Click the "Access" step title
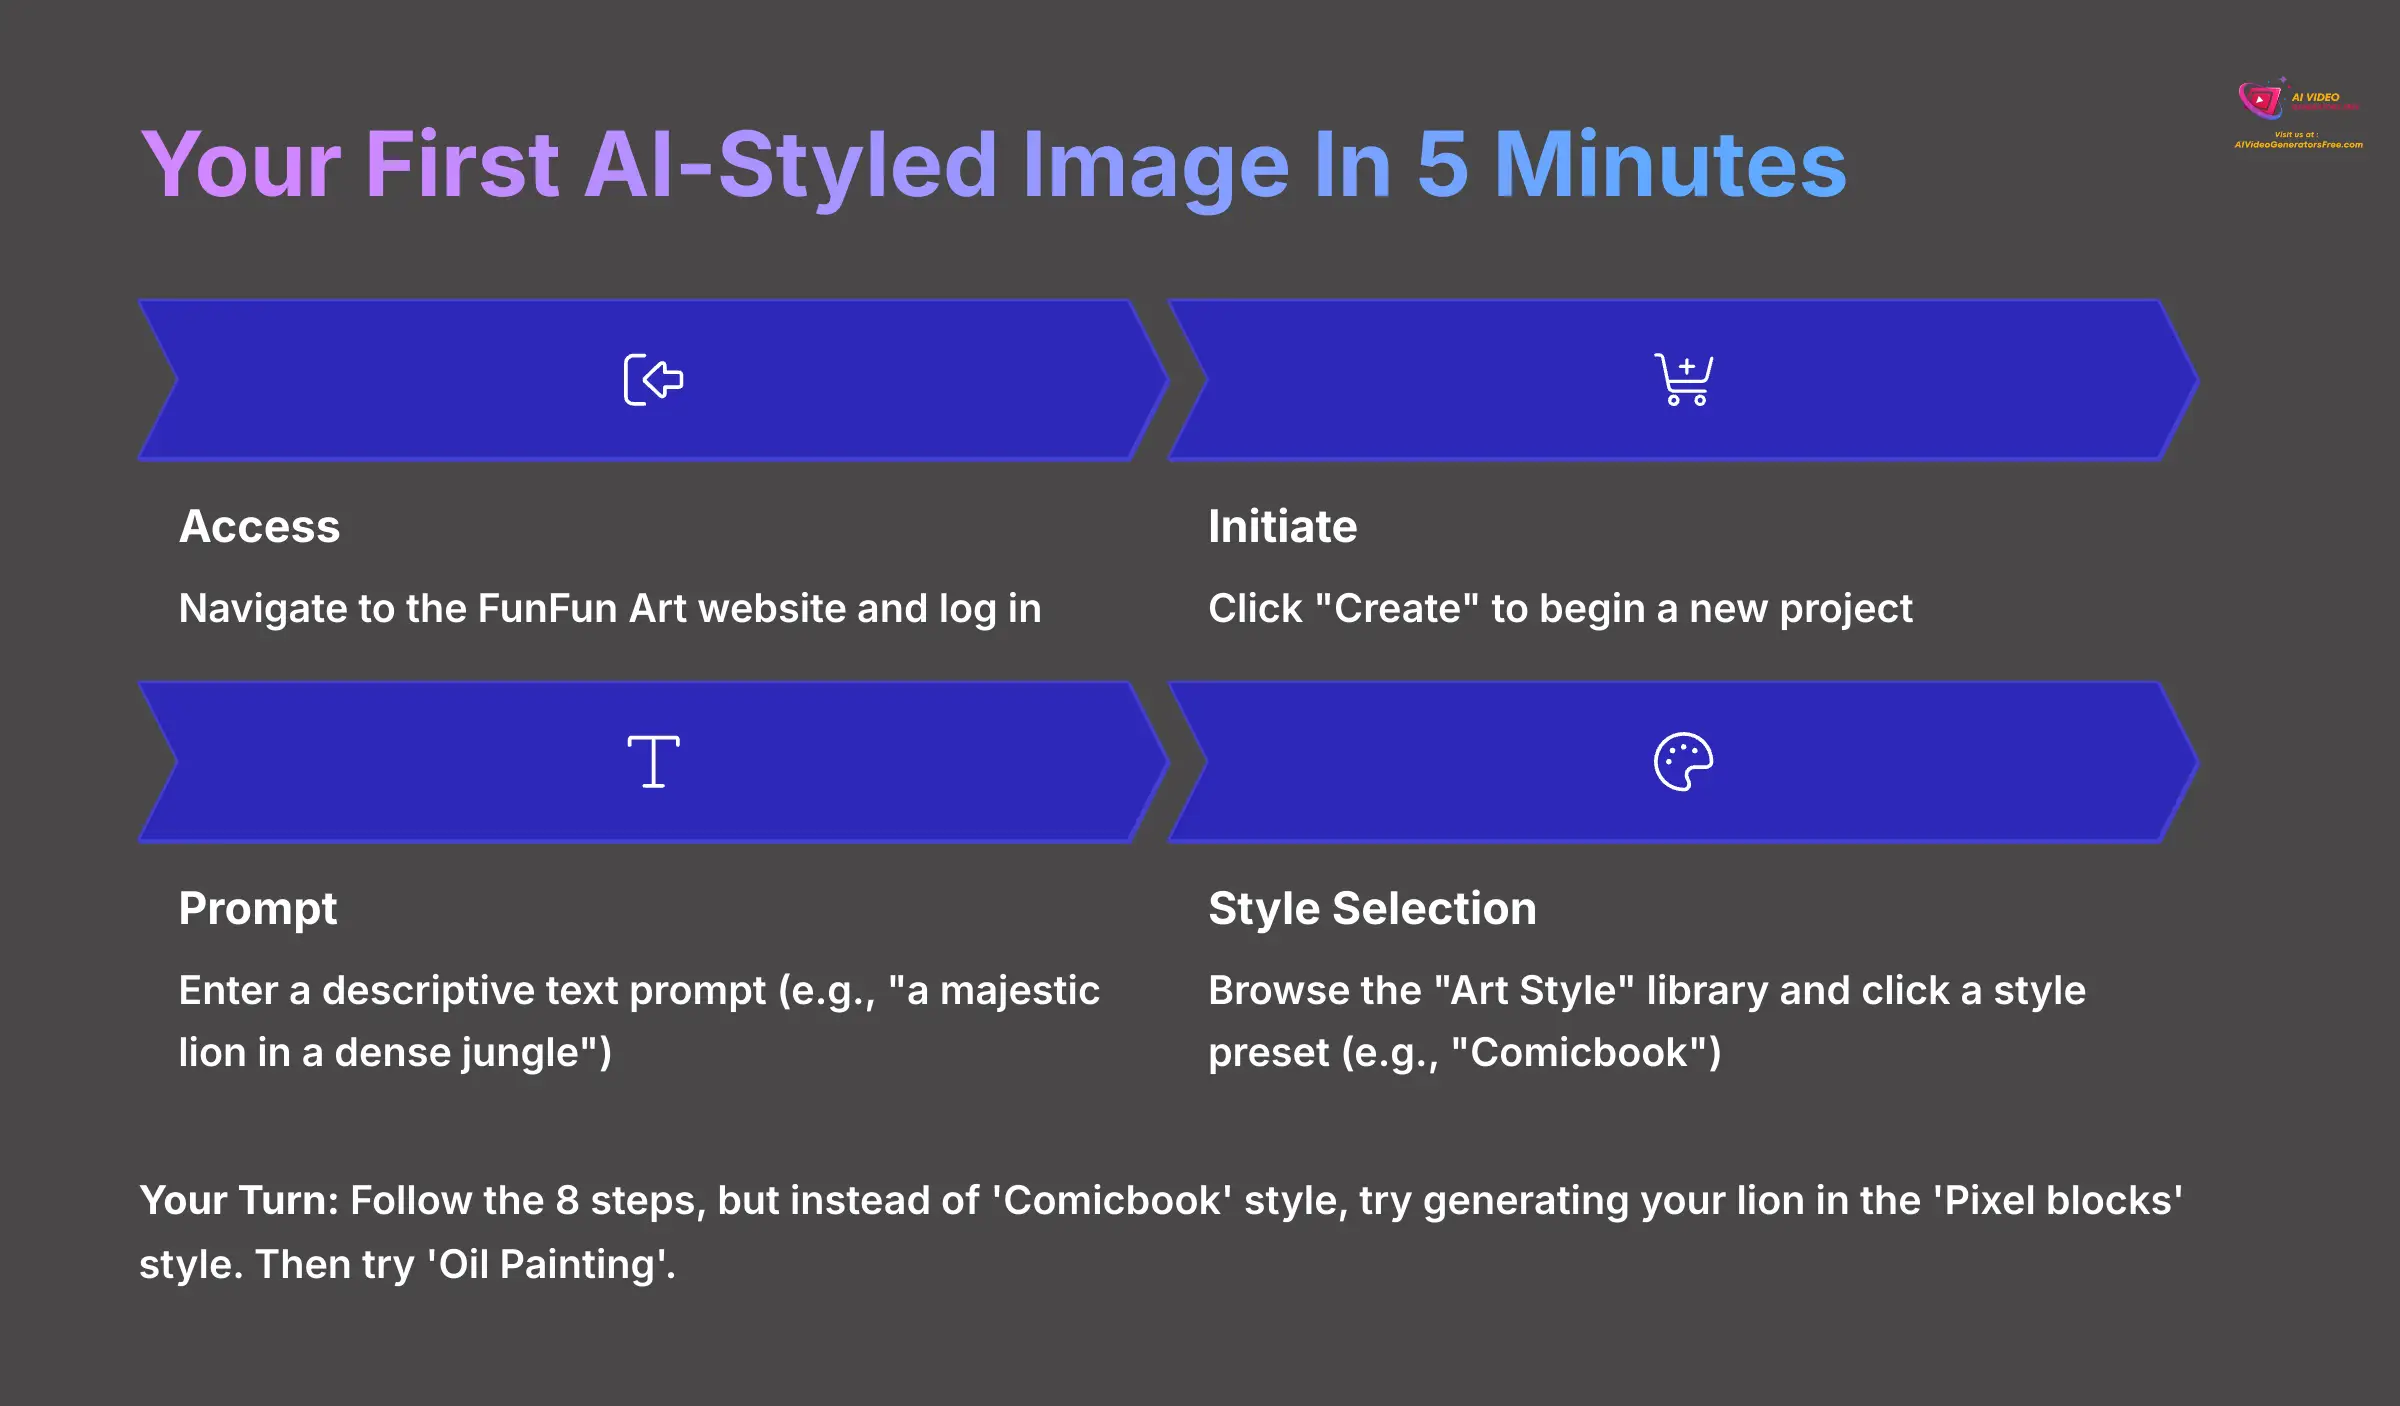This screenshot has width=2400, height=1406. coord(260,527)
